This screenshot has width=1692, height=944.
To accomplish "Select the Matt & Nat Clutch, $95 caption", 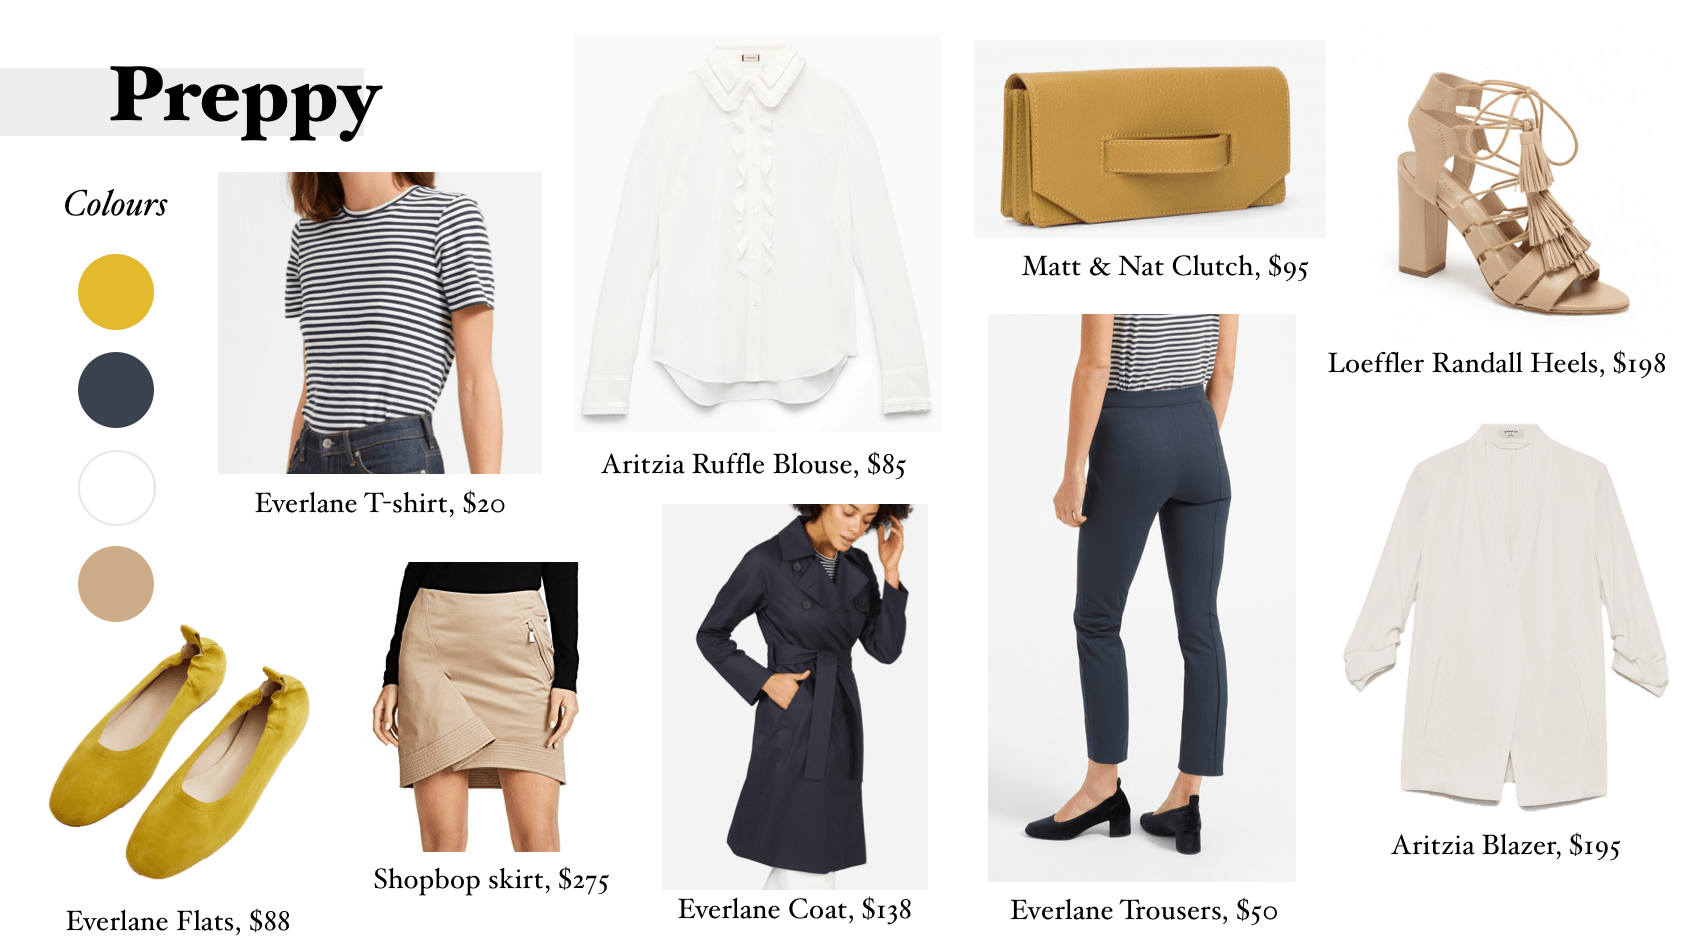I will coord(1165,267).
